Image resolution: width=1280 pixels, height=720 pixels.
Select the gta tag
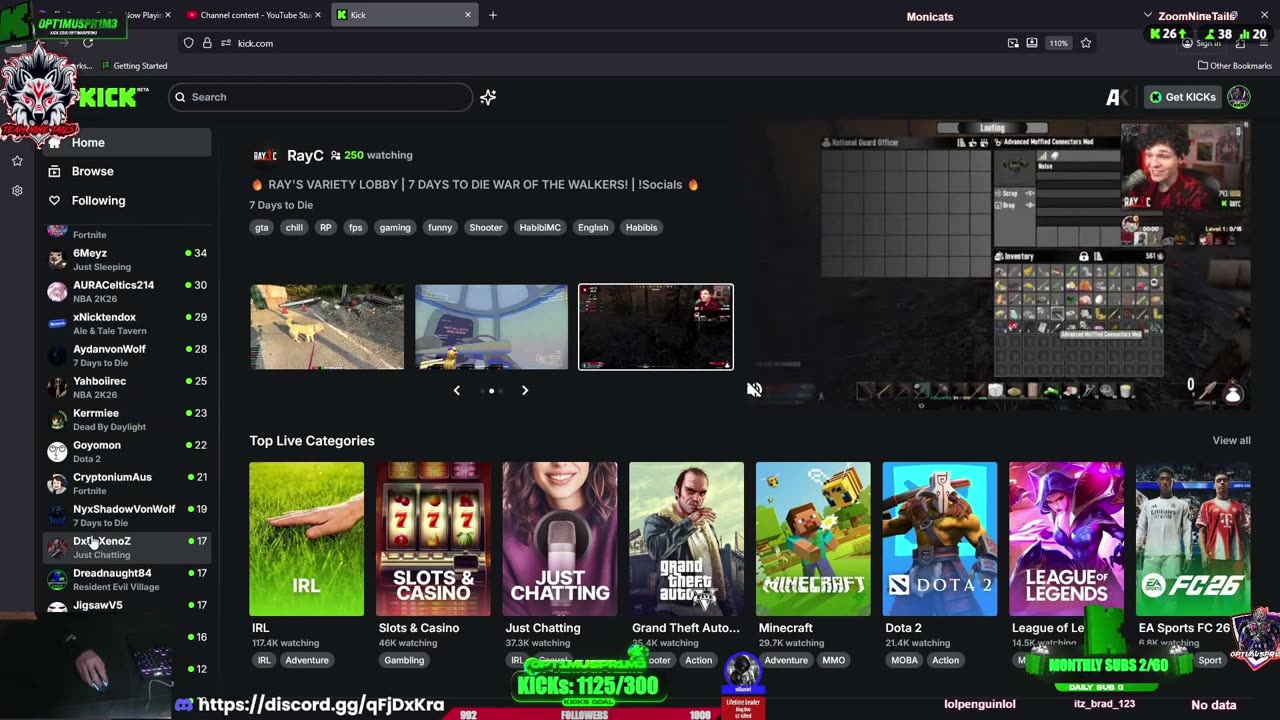click(262, 227)
